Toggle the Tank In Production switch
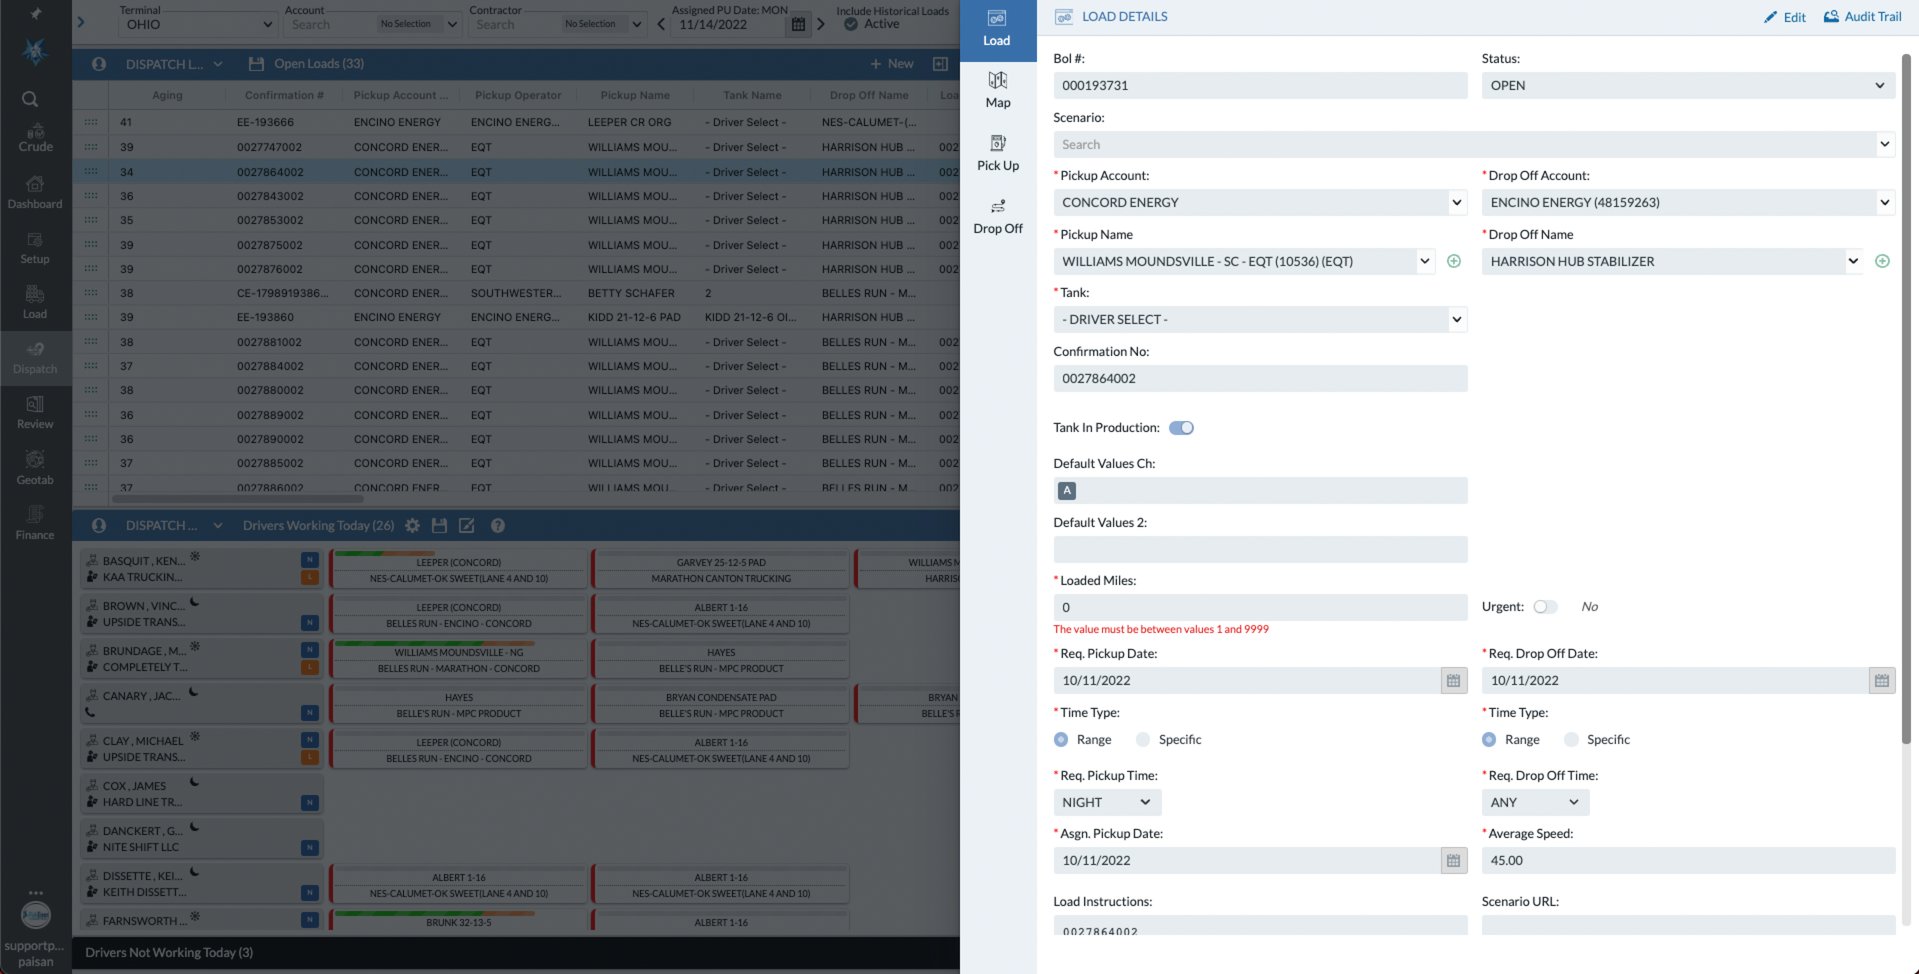This screenshot has height=974, width=1919. point(1181,427)
